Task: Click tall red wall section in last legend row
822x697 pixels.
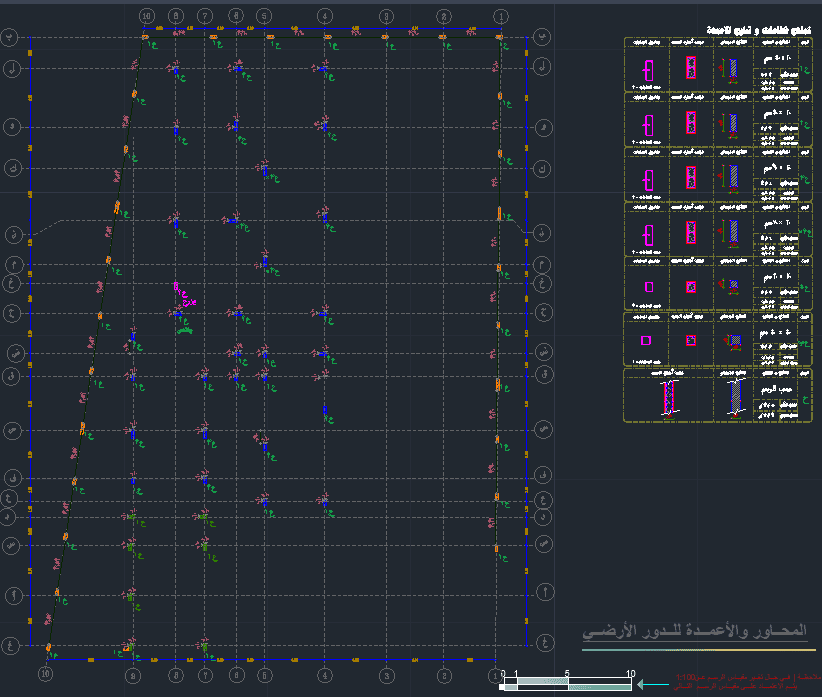Action: [x=668, y=398]
